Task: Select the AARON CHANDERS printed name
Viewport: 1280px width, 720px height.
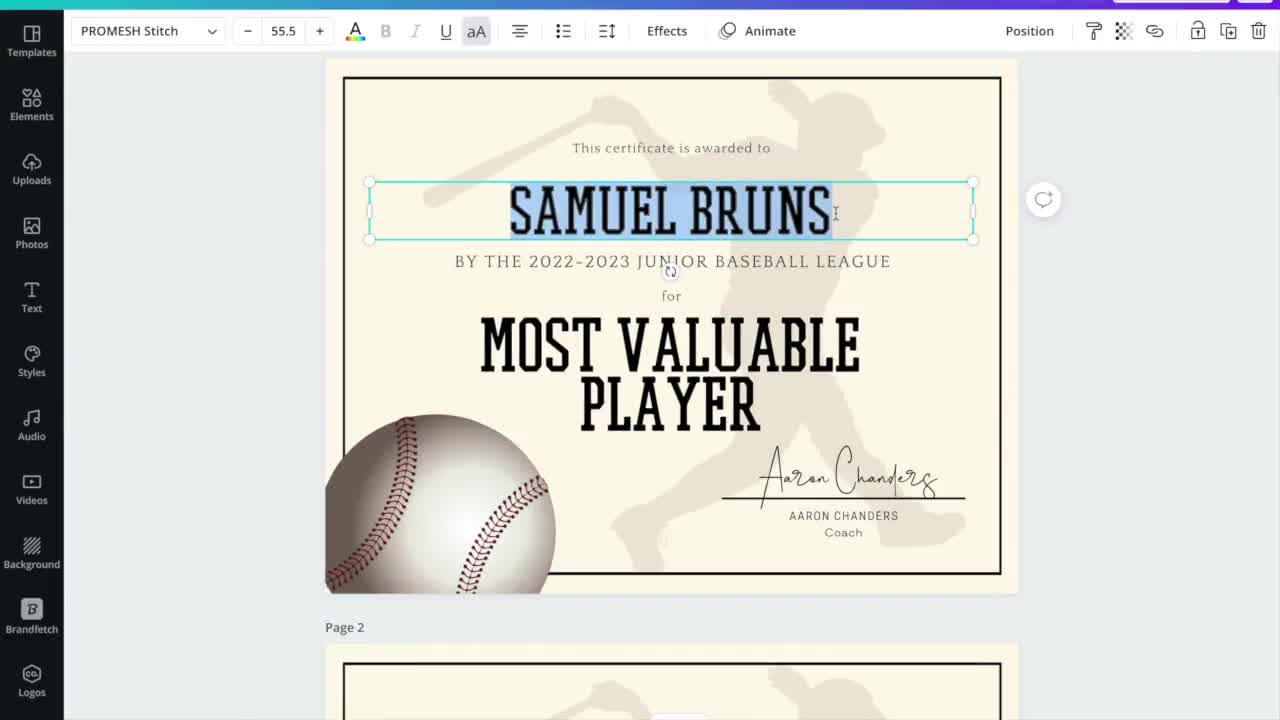Action: pyautogui.click(x=843, y=516)
